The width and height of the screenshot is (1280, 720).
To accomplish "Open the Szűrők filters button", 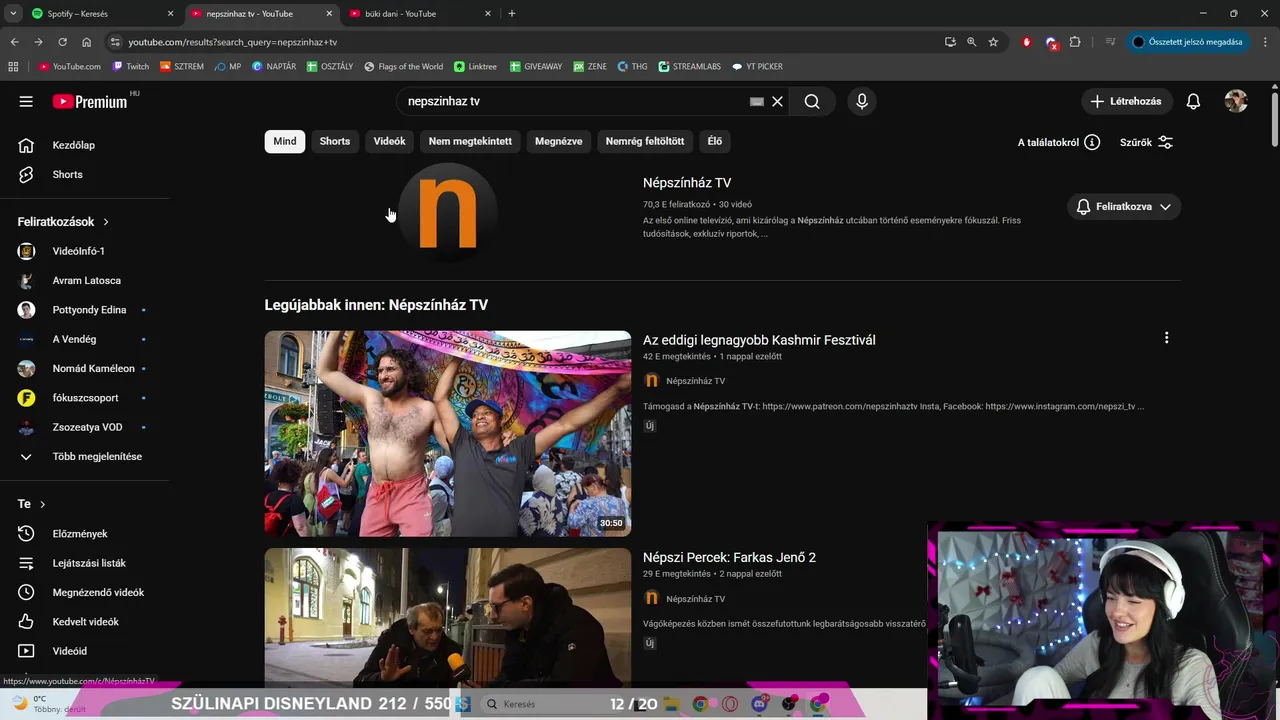I will pos(1146,142).
